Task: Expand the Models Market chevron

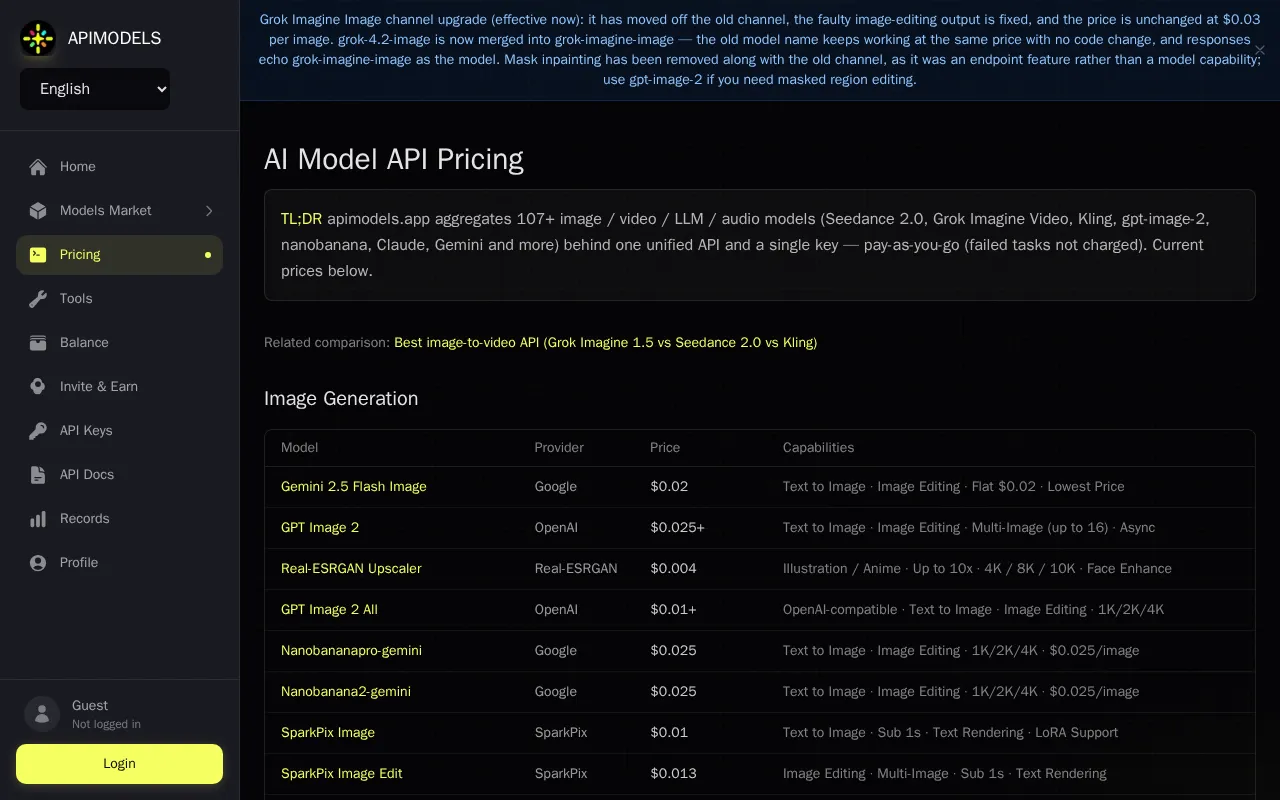Action: (x=209, y=211)
